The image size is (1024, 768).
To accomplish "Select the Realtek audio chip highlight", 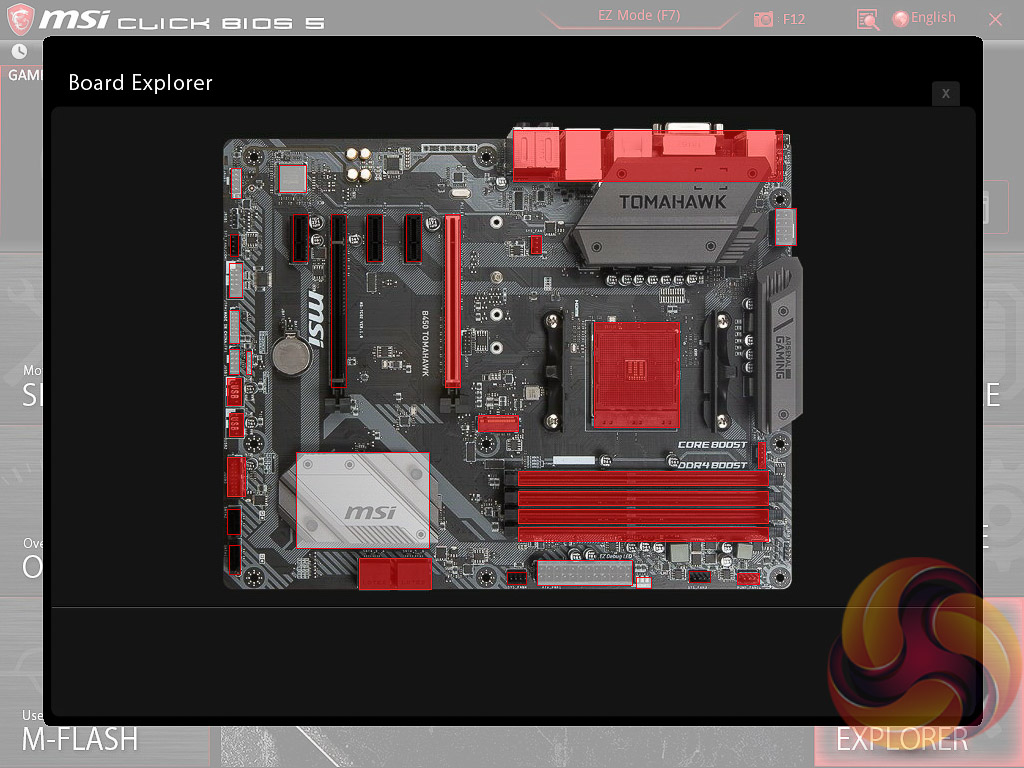I will [x=292, y=178].
